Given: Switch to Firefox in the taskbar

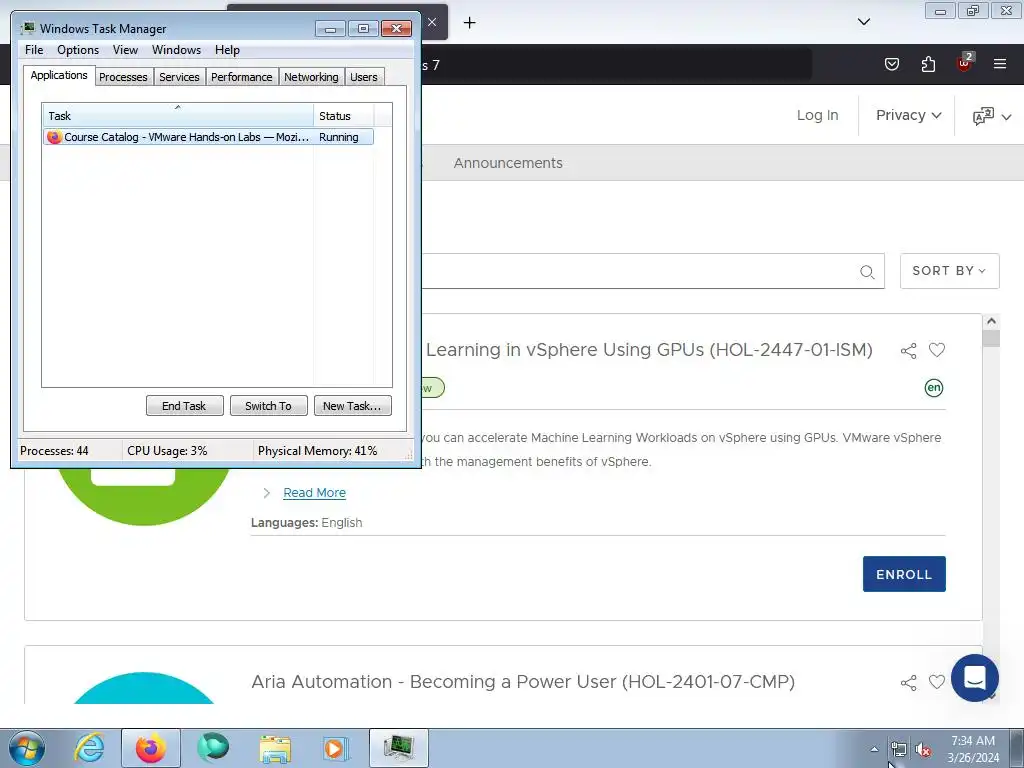Looking at the screenshot, I should pyautogui.click(x=150, y=748).
